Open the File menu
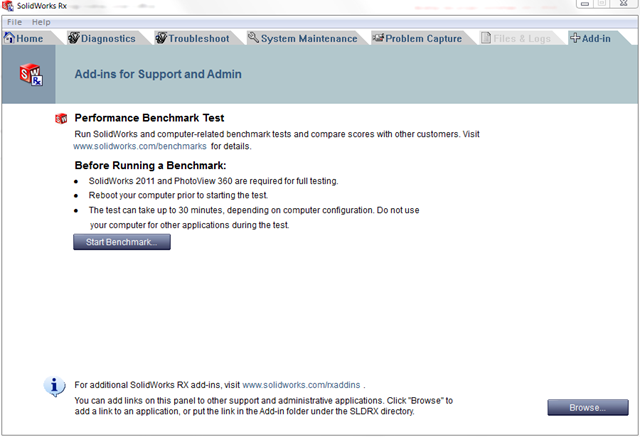Viewport: 640px width, 437px height. 14,22
